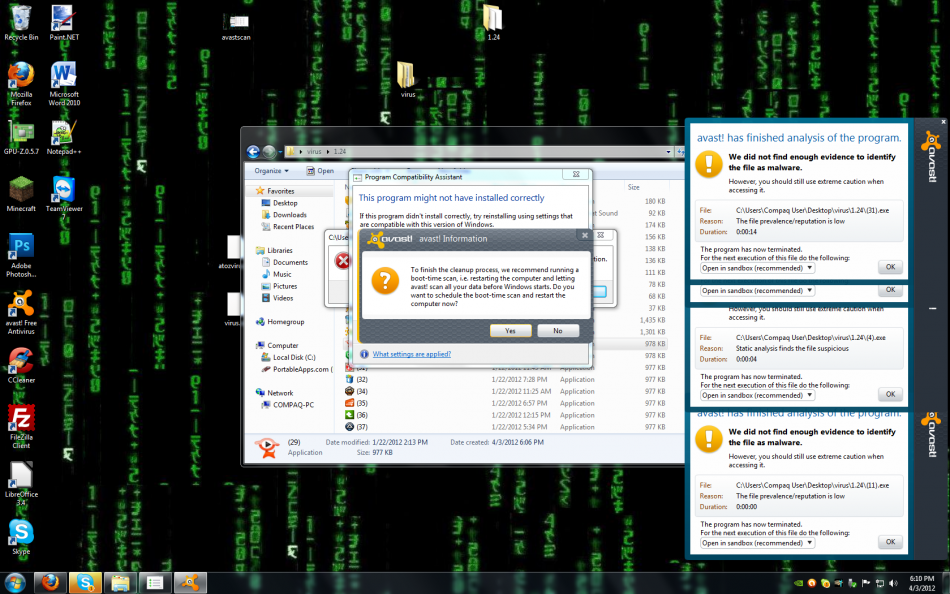Open the Windows Start menu
950x594 pixels.
15,583
